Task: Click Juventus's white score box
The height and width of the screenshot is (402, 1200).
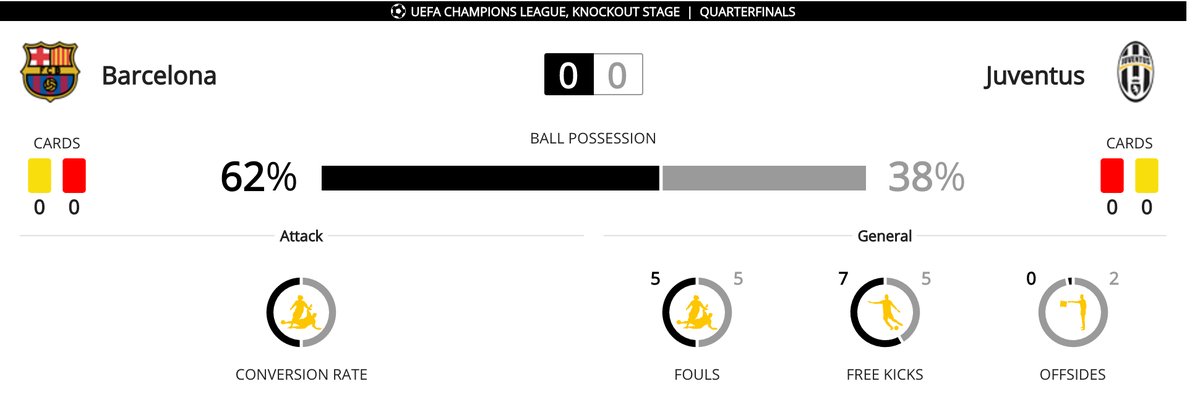Action: [618, 76]
